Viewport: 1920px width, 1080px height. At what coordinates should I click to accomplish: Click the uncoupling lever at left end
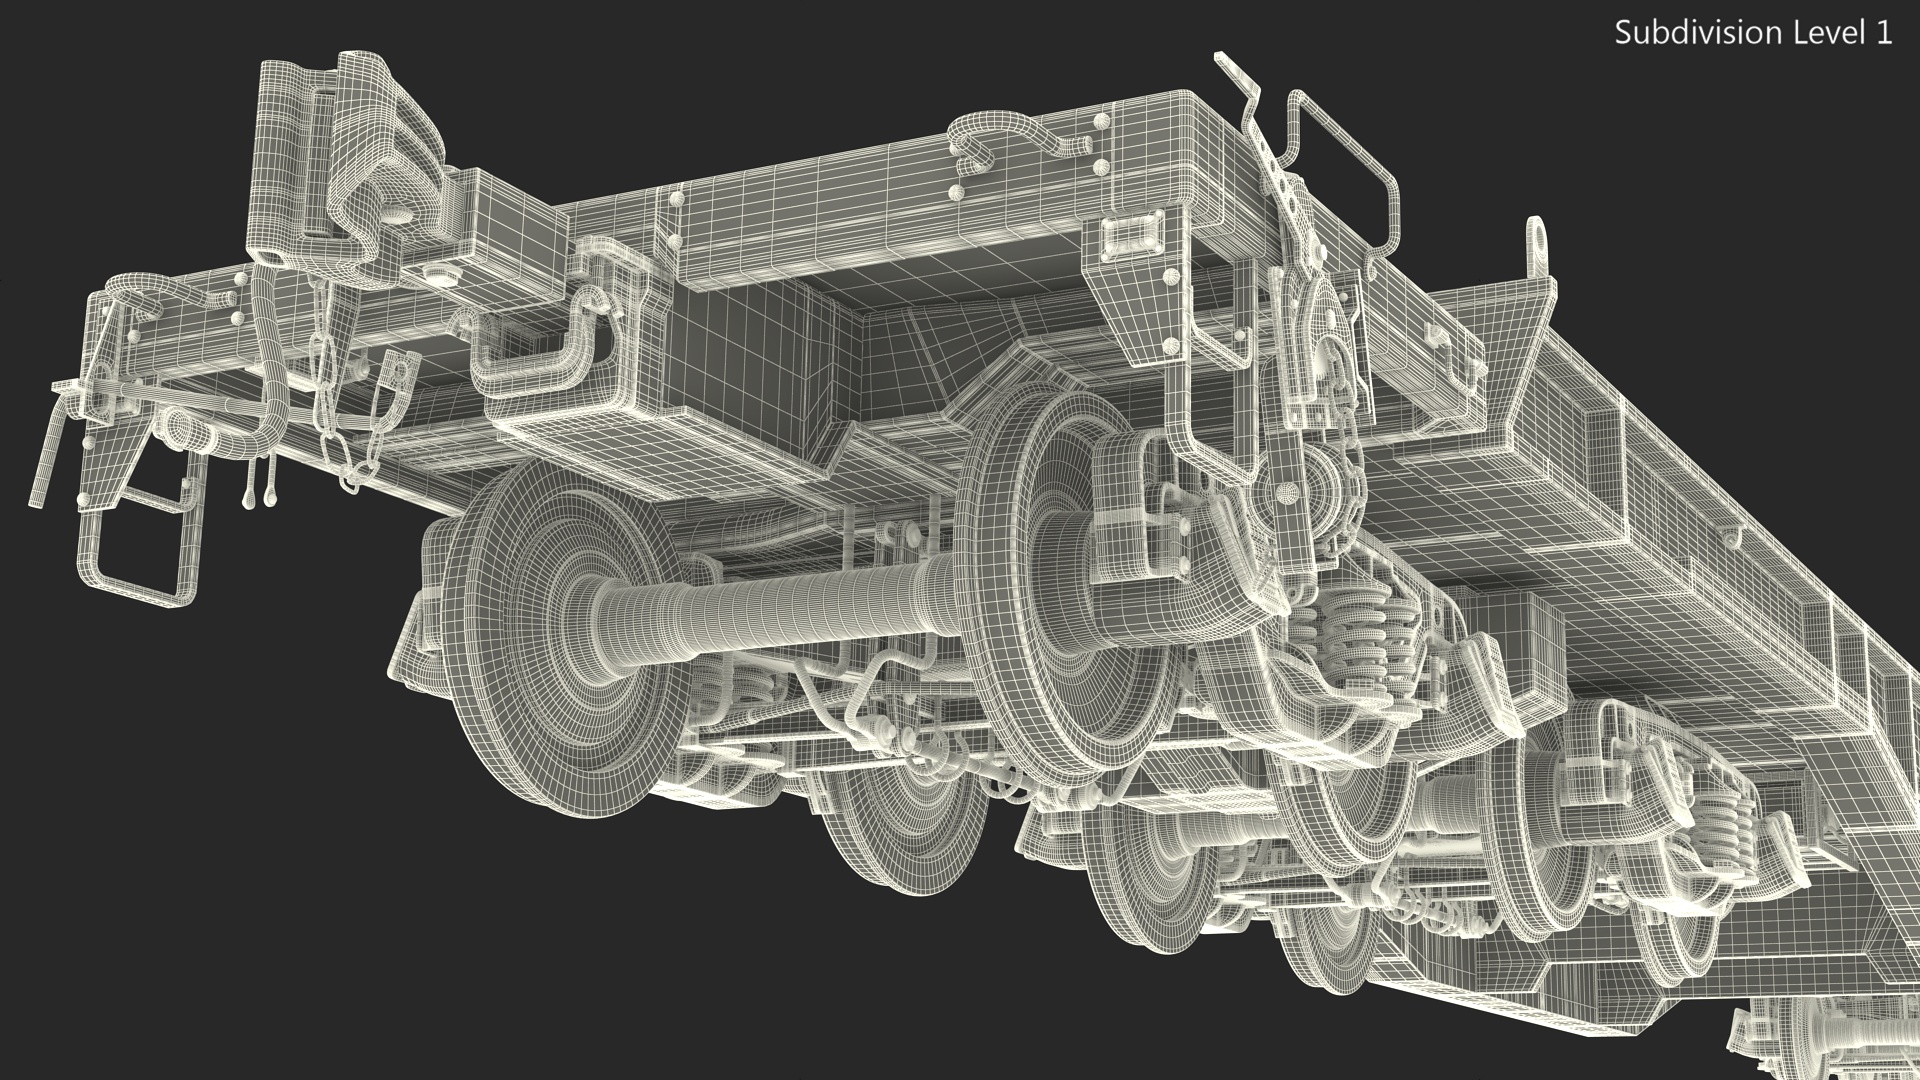[52, 450]
